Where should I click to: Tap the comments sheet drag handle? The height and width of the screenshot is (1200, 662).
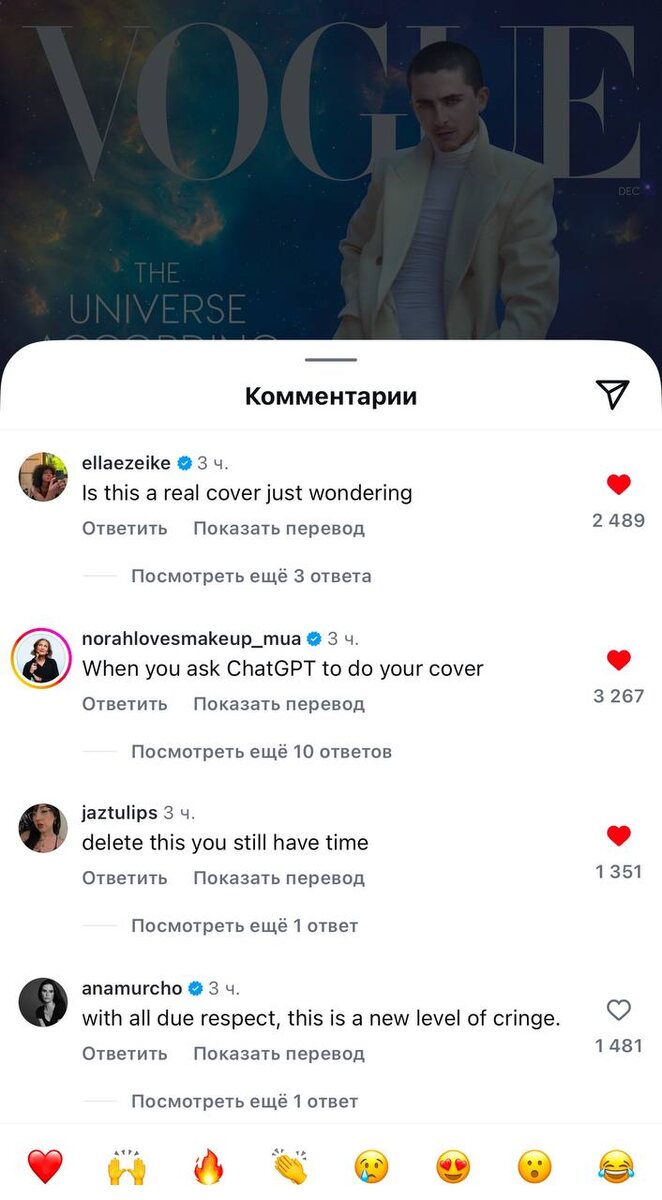(x=331, y=360)
